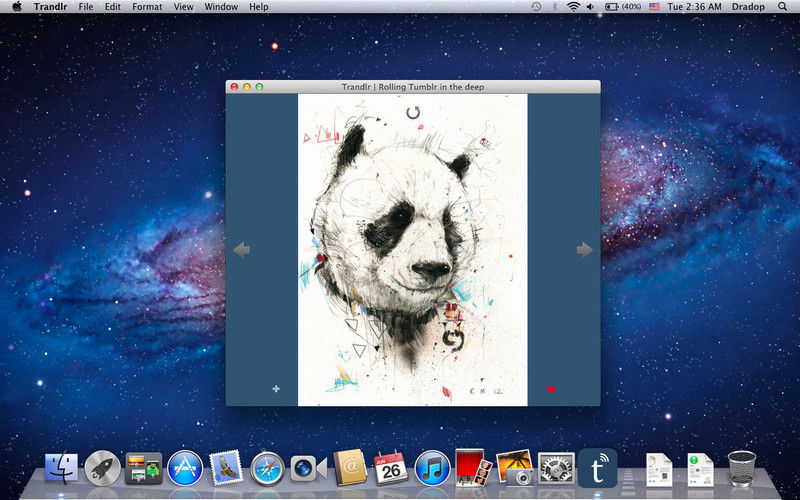Image resolution: width=800 pixels, height=500 pixels.
Task: Click the Bluetooth menu bar icon
Action: click(x=555, y=7)
